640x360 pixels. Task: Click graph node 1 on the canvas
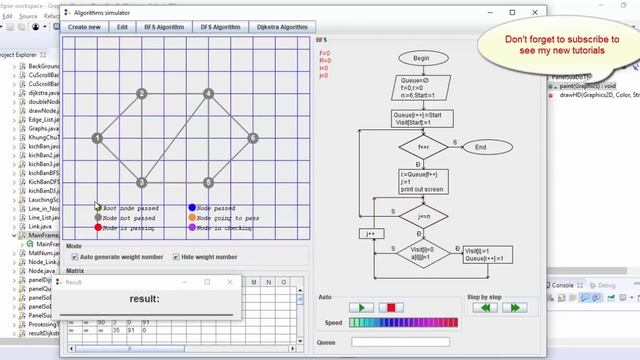pos(97,138)
